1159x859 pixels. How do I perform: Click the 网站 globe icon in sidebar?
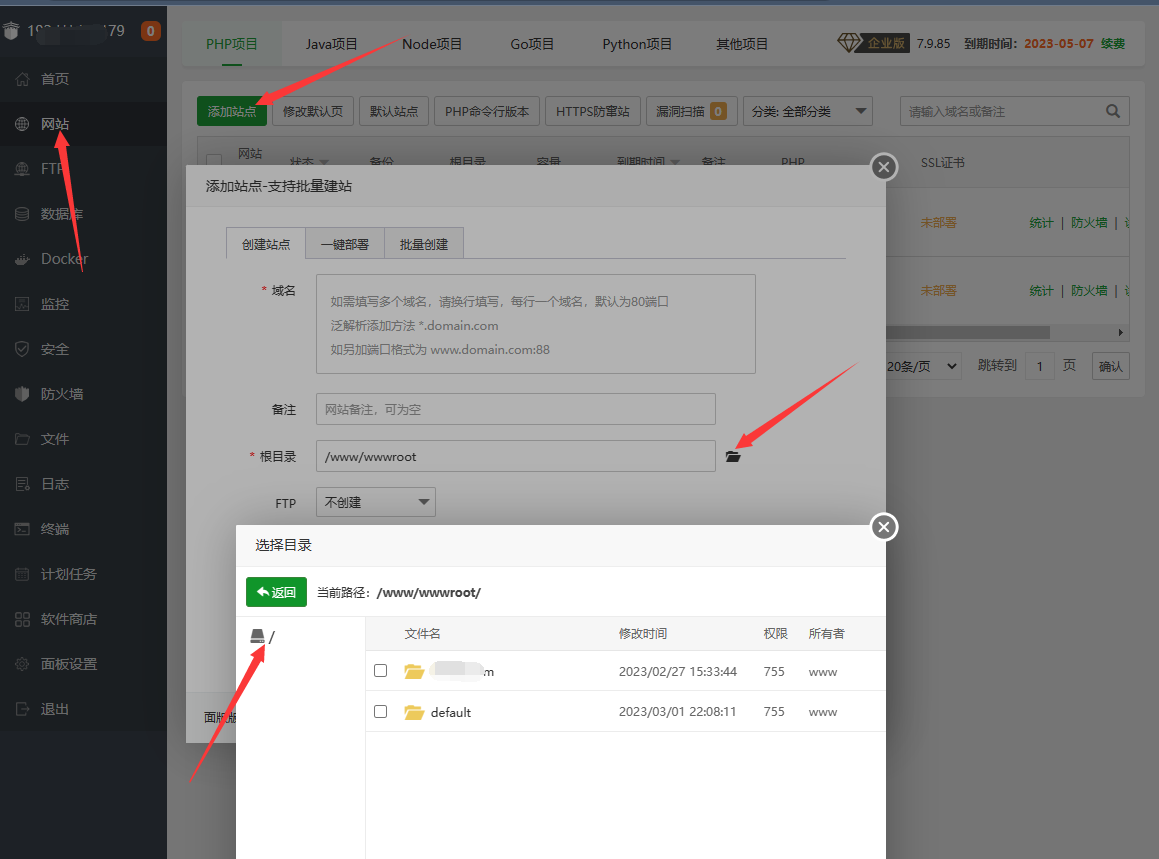pyautogui.click(x=22, y=124)
